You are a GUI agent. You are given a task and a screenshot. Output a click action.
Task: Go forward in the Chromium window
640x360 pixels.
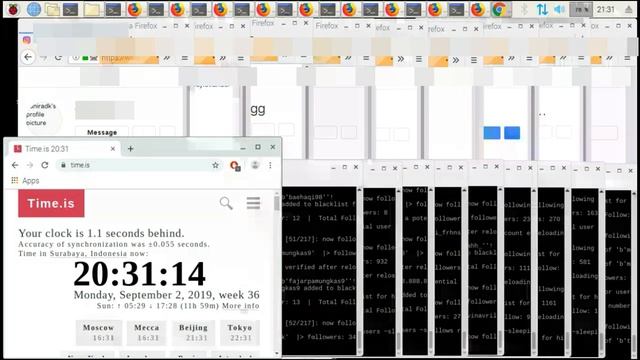click(30, 165)
